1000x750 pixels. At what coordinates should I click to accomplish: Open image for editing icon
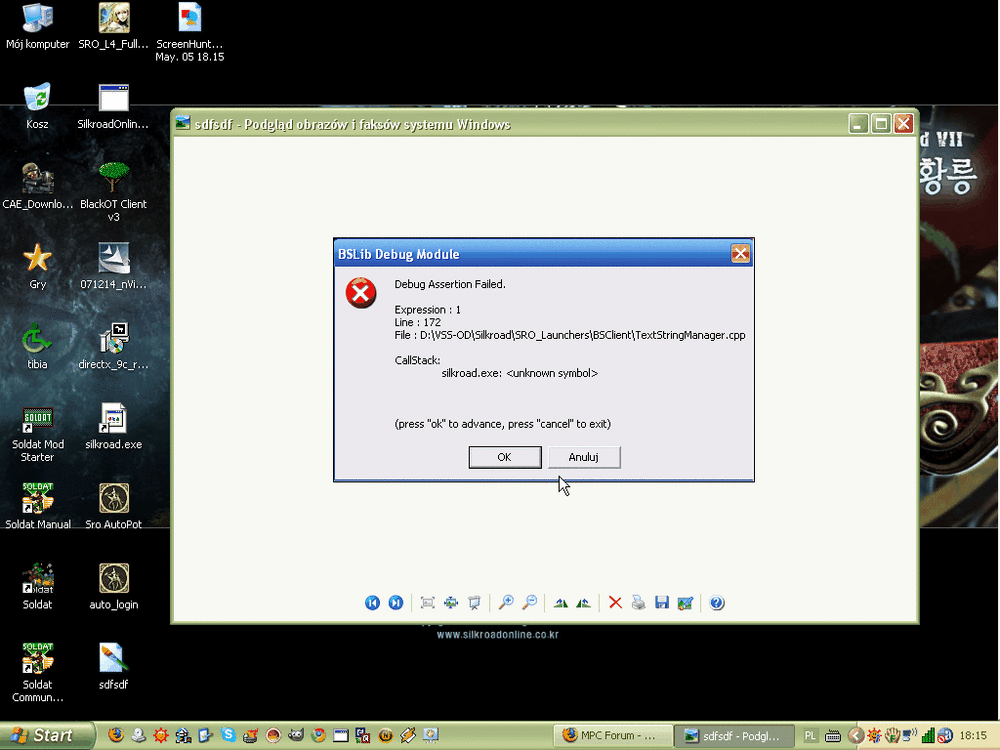[x=686, y=603]
